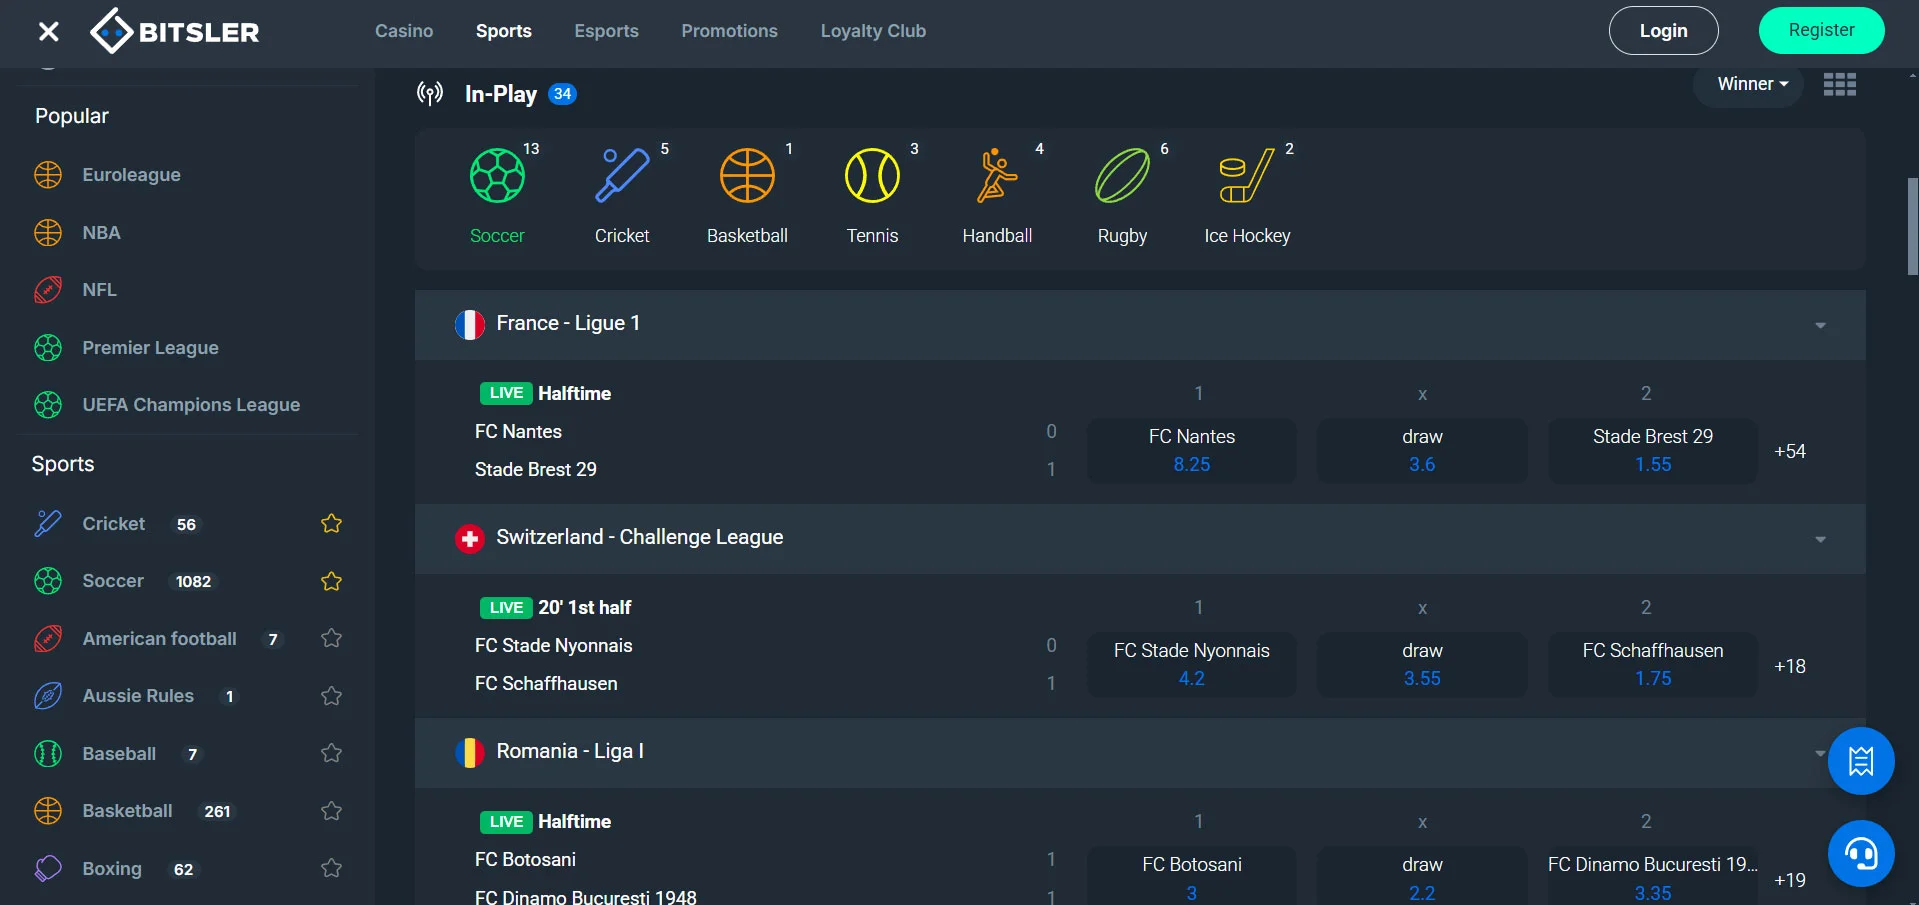Click the page vertical scrollbar thumb
Image resolution: width=1919 pixels, height=905 pixels.
pyautogui.click(x=1912, y=226)
